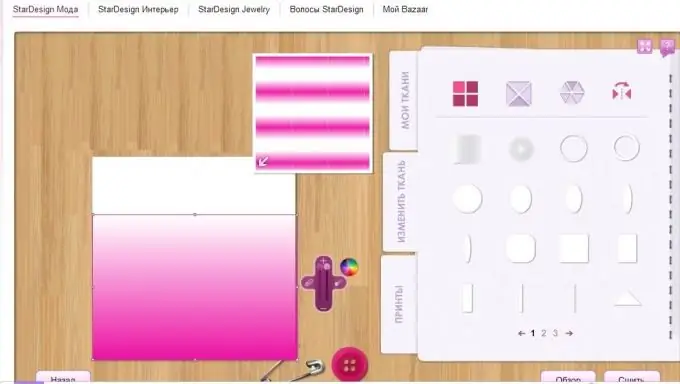Select the four-square grid pattern icon
Image resolution: width=680 pixels, height=384 pixels.
465,93
